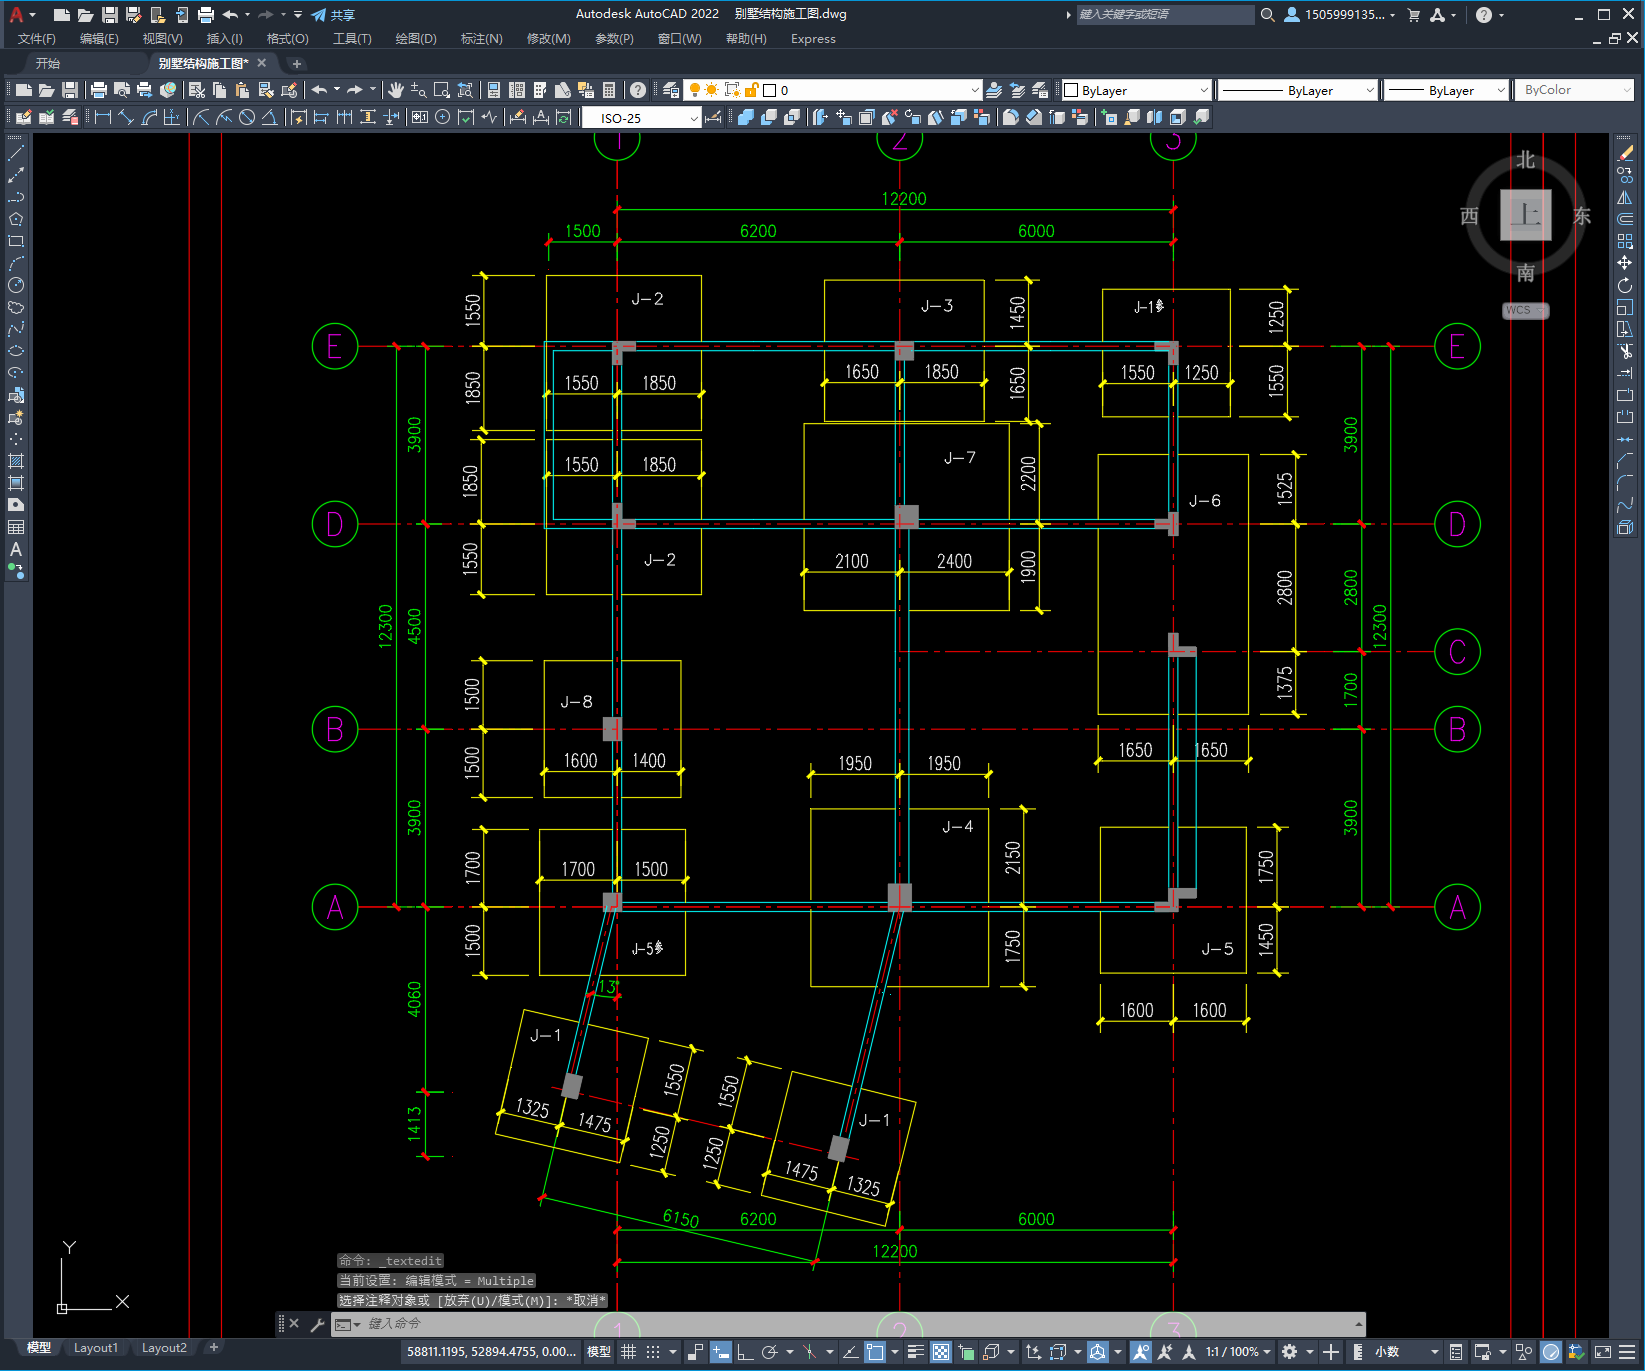Add a new drawing tab with plus
Screen dimensions: 1645x1371
(x=296, y=63)
